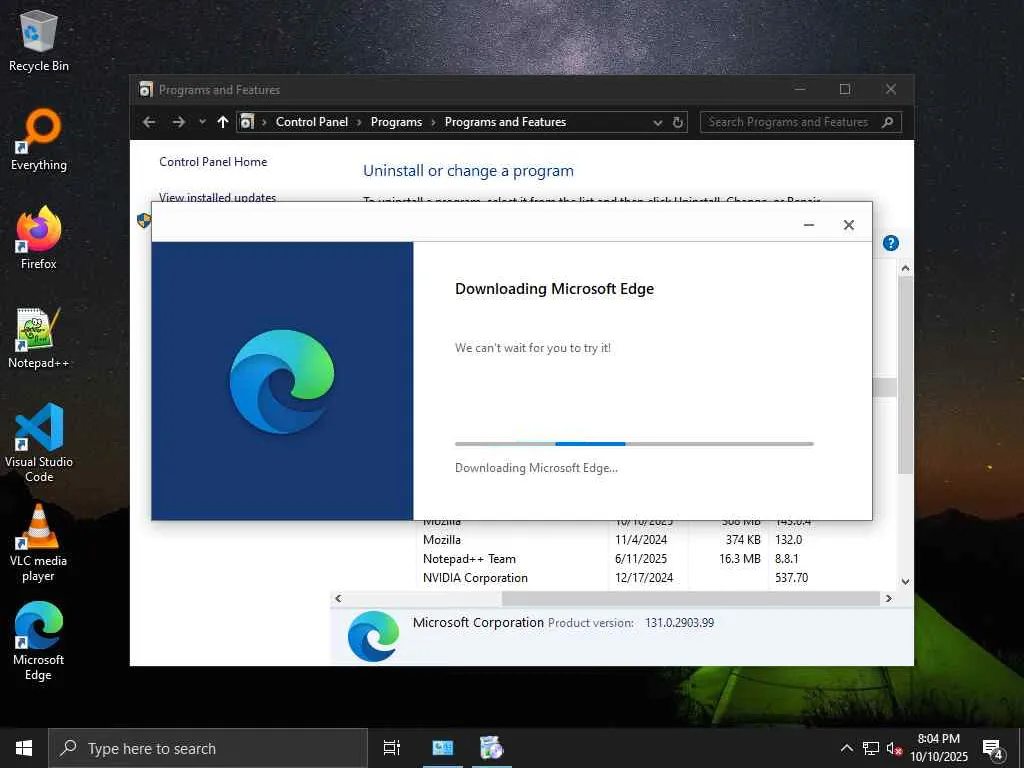Viewport: 1024px width, 768px height.
Task: Launch Everything search from desktop
Action: pyautogui.click(x=39, y=140)
